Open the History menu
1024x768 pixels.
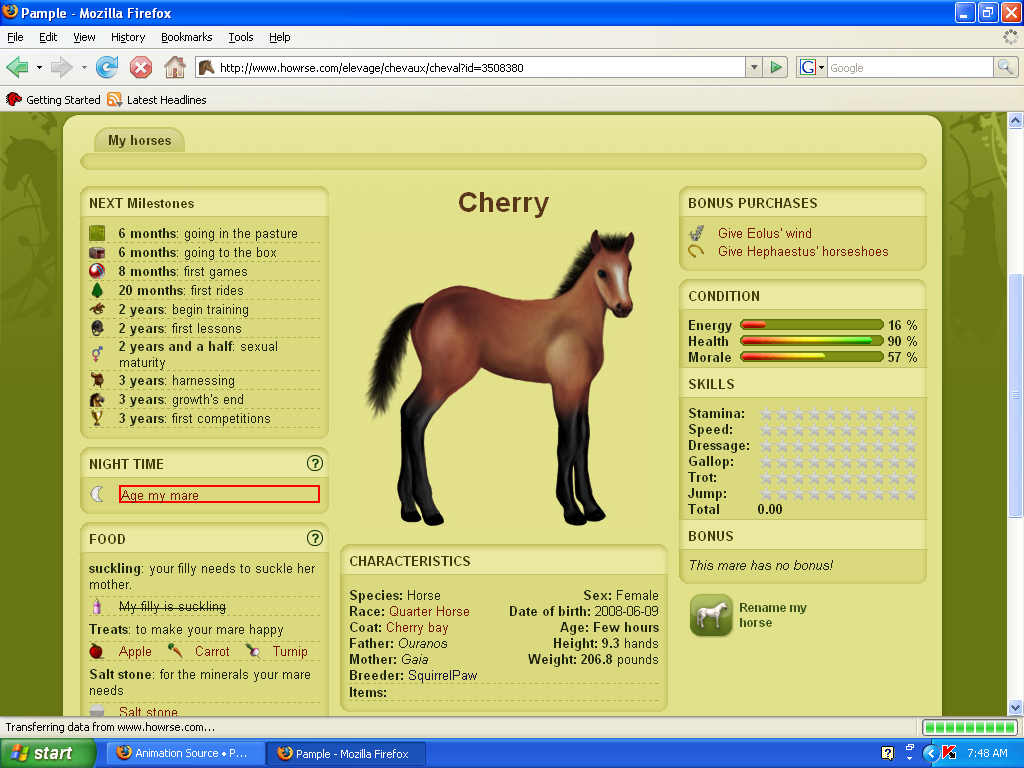coord(128,37)
